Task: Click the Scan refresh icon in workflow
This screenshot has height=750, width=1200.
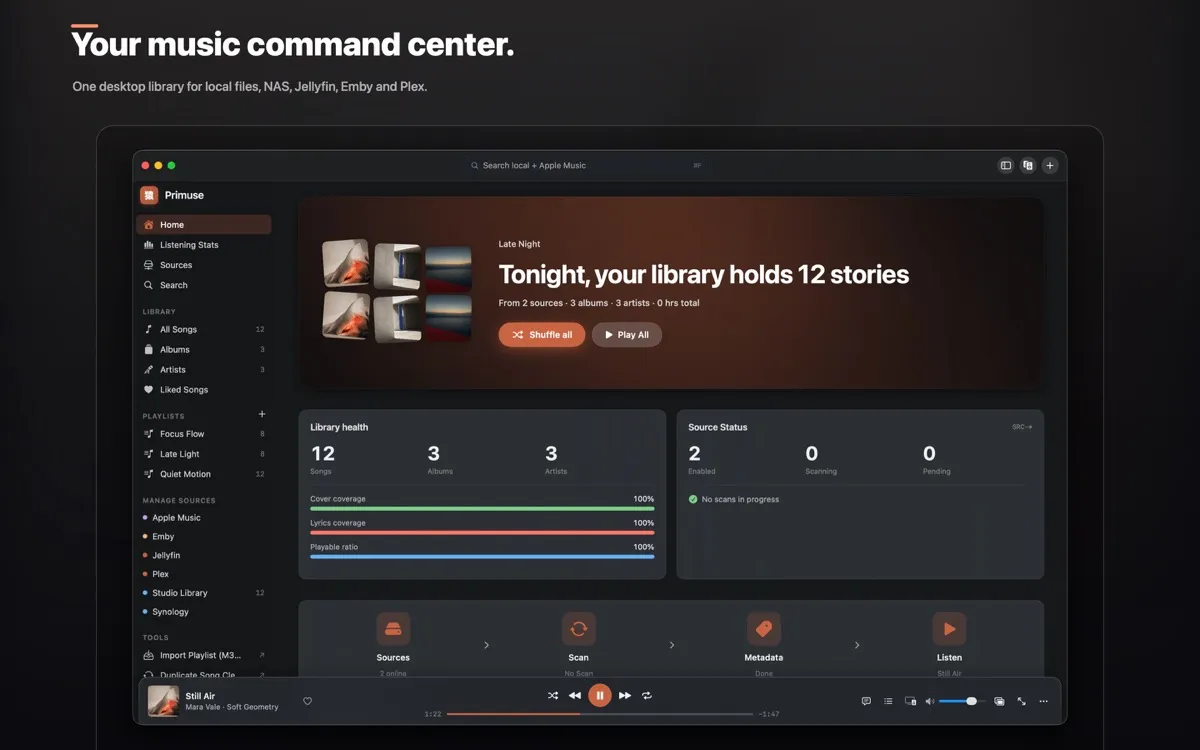Action: [578, 629]
